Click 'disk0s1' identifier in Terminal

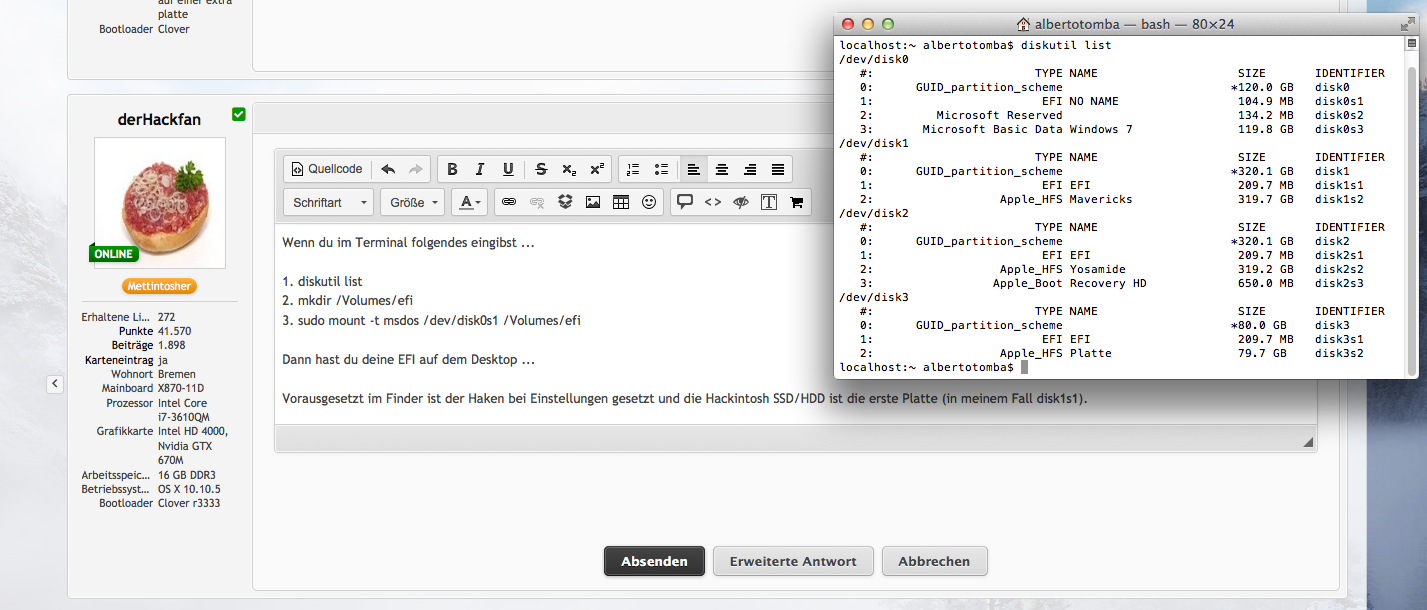pos(1339,101)
